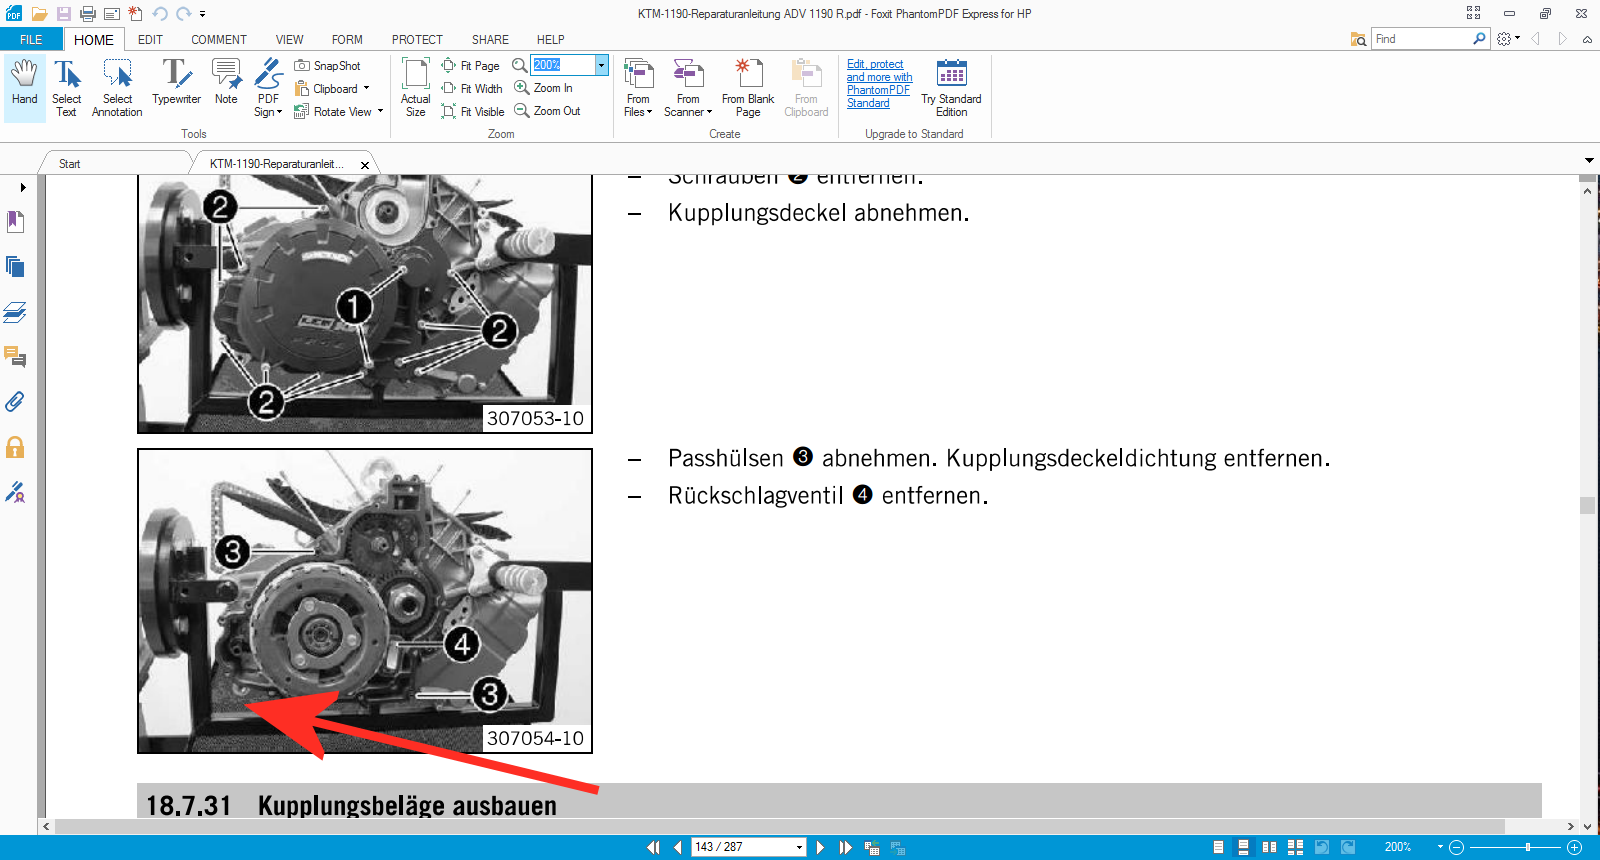Create PDF From Blank Page
This screenshot has height=860, width=1600.
coord(747,87)
